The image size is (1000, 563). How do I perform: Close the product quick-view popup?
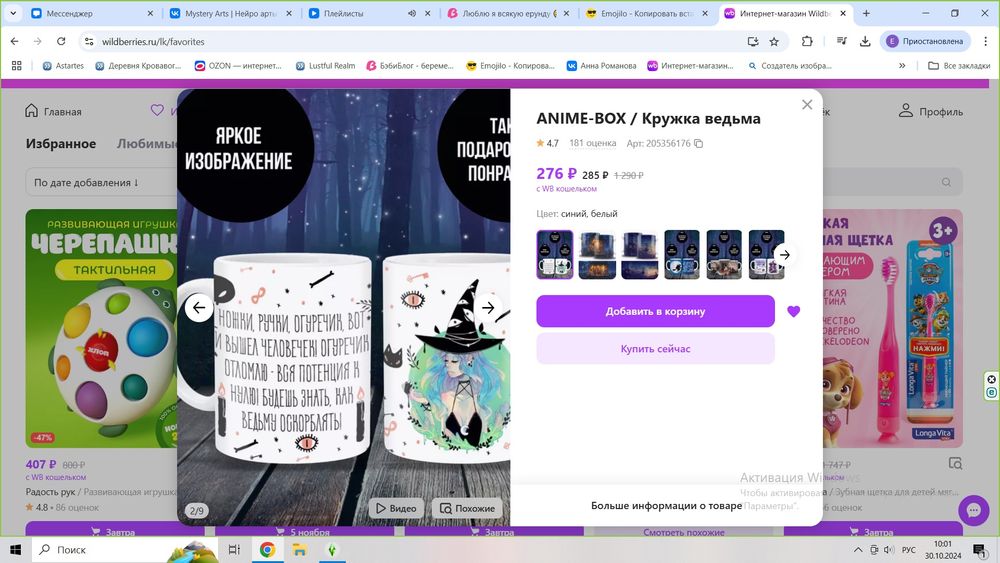coord(807,105)
